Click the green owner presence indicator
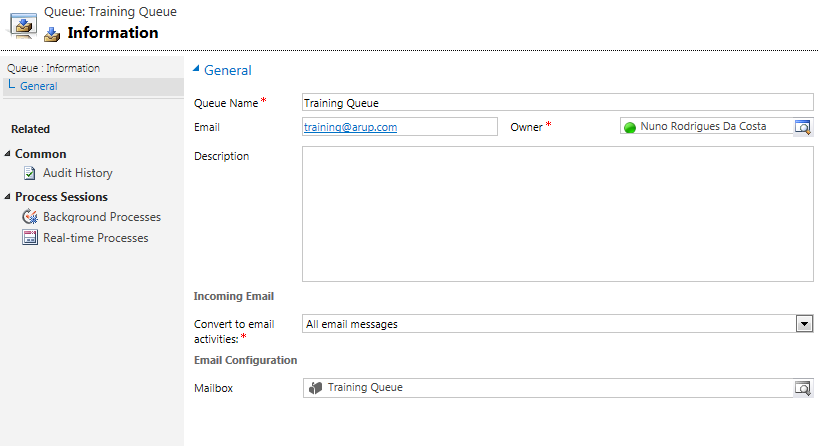This screenshot has width=818, height=446. tap(630, 127)
